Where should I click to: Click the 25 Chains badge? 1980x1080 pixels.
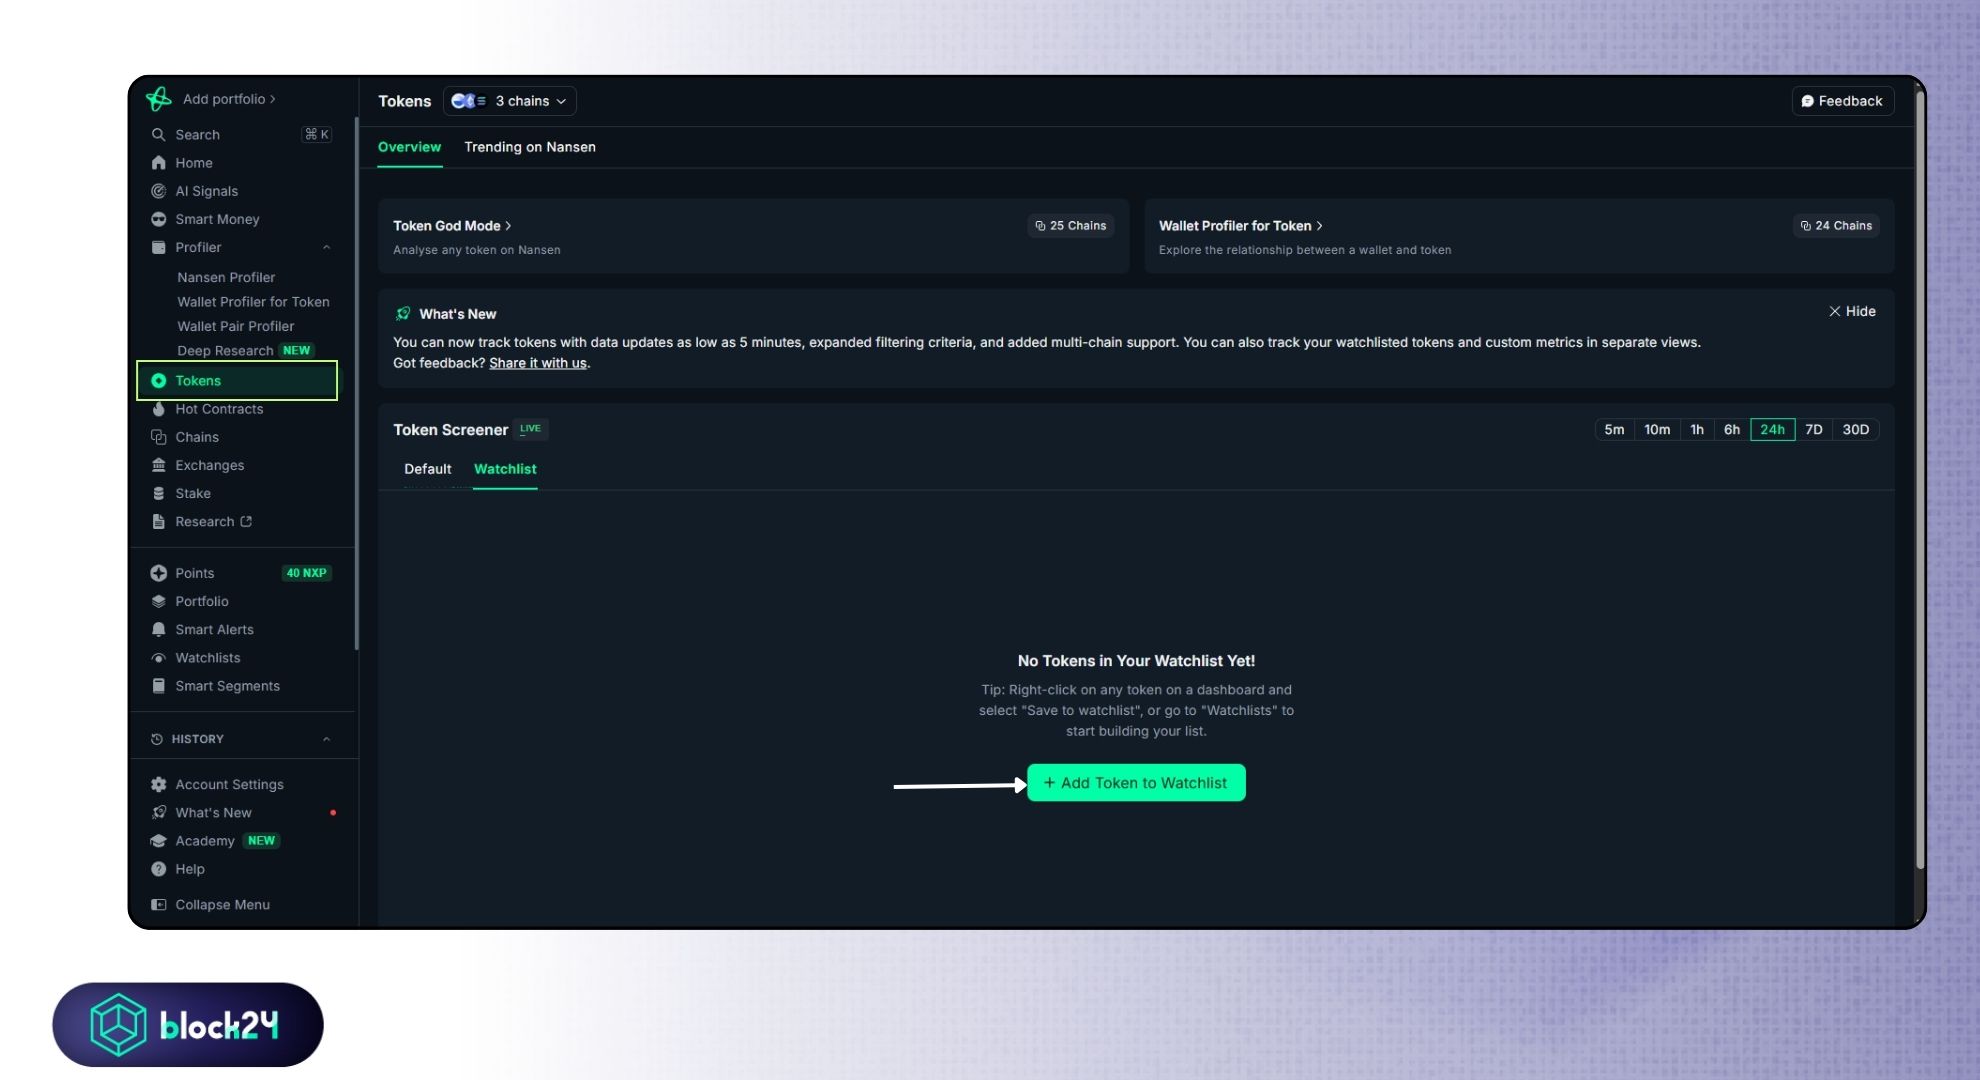coord(1070,226)
